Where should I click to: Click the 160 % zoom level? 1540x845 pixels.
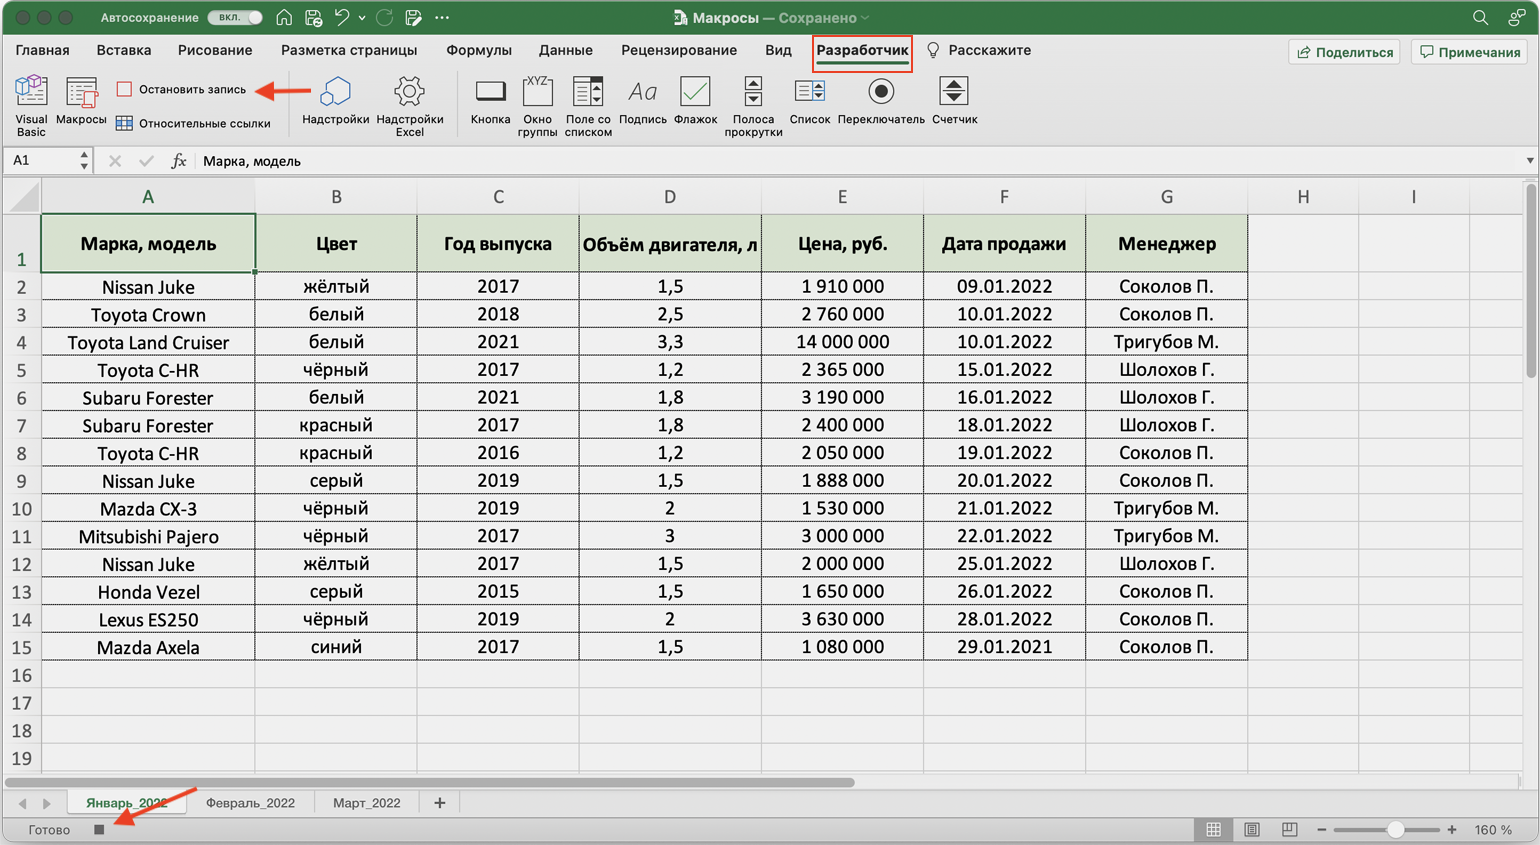click(x=1493, y=829)
